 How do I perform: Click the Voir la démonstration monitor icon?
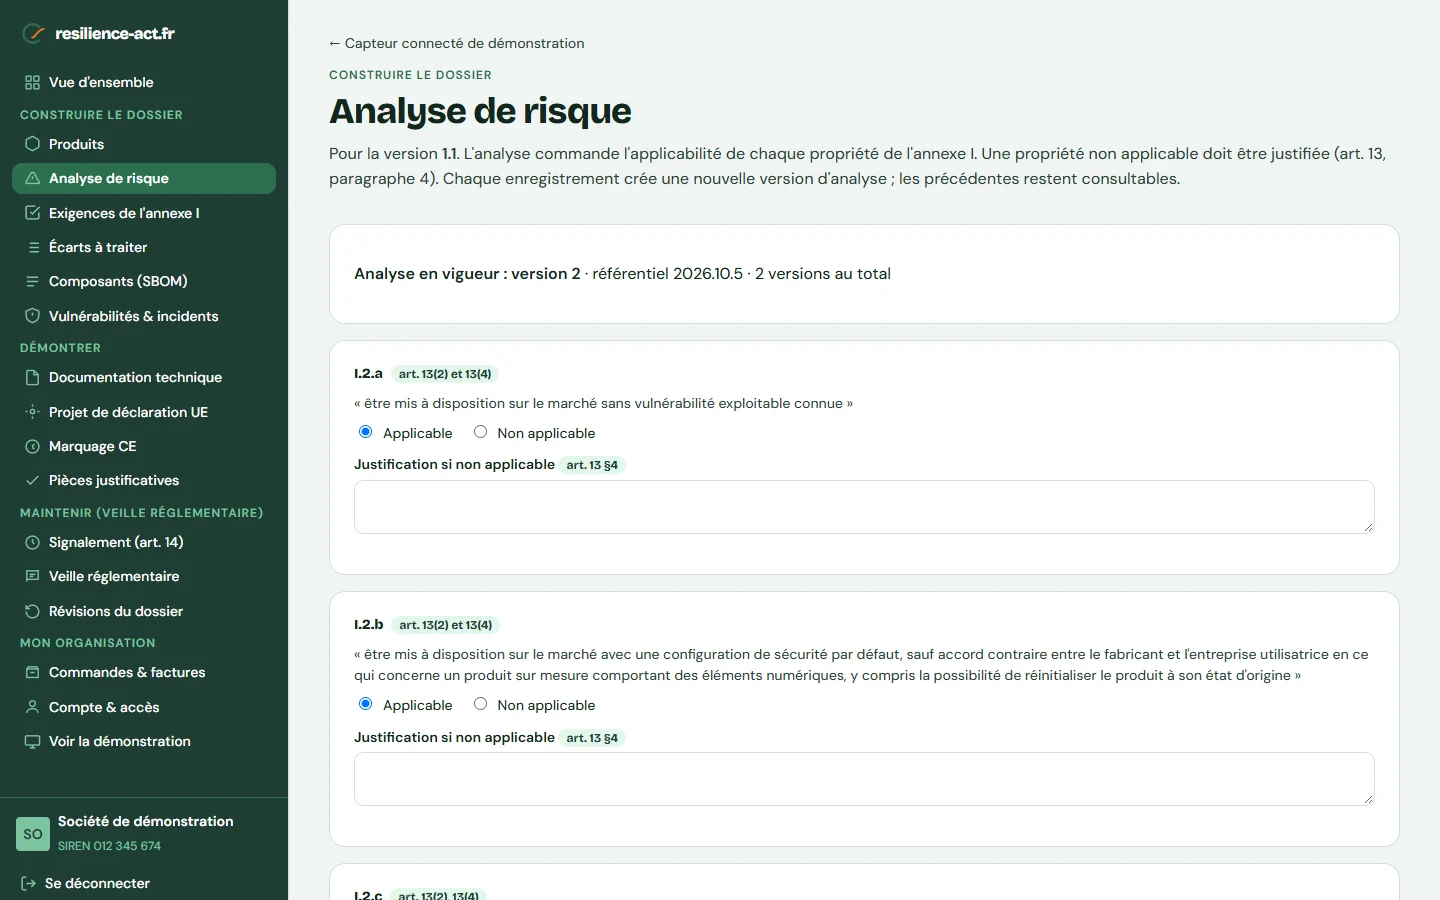click(x=33, y=741)
